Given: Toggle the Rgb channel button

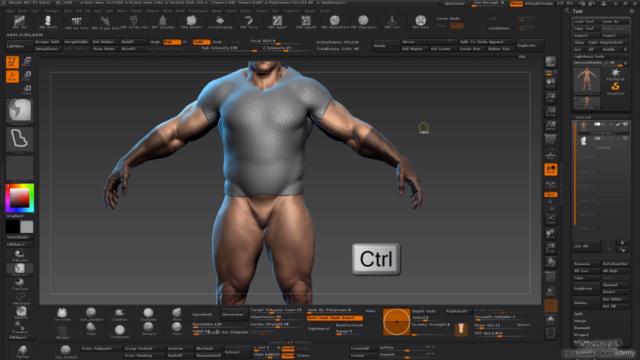Looking at the screenshot, I should click(172, 42).
